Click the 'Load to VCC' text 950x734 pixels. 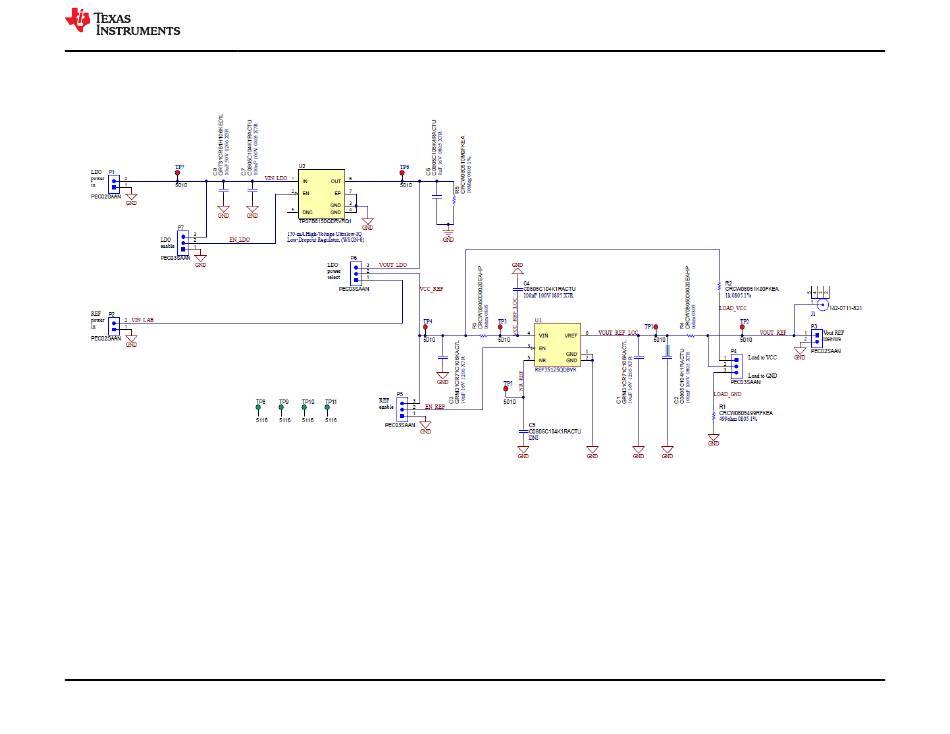point(763,358)
